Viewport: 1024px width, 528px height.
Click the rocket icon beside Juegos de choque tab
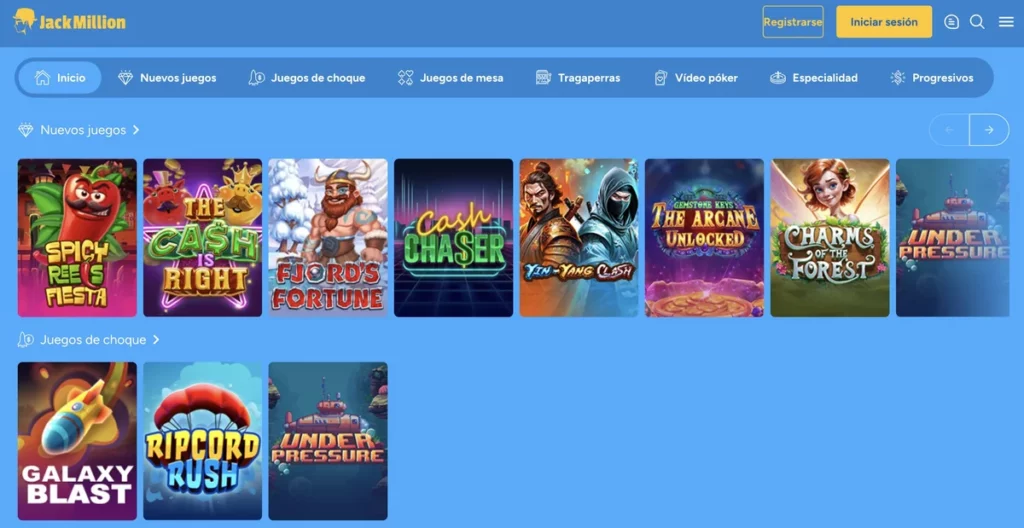point(256,78)
